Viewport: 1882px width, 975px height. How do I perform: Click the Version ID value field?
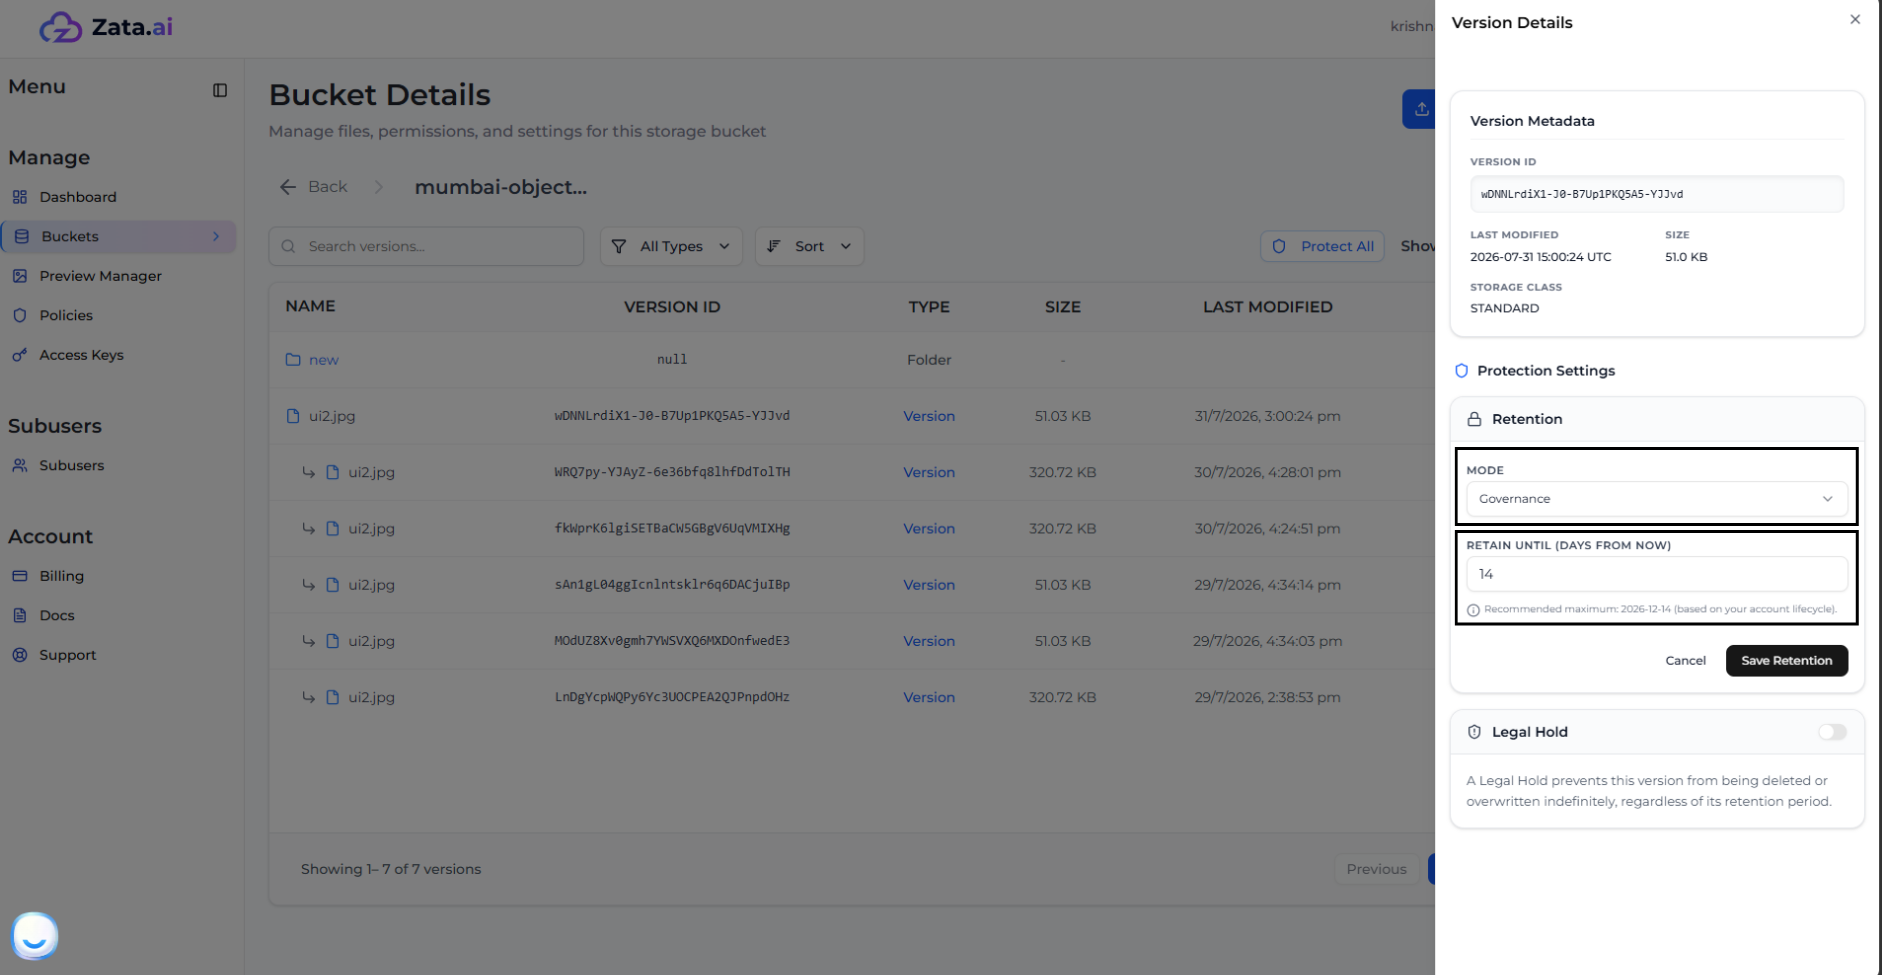[1657, 194]
